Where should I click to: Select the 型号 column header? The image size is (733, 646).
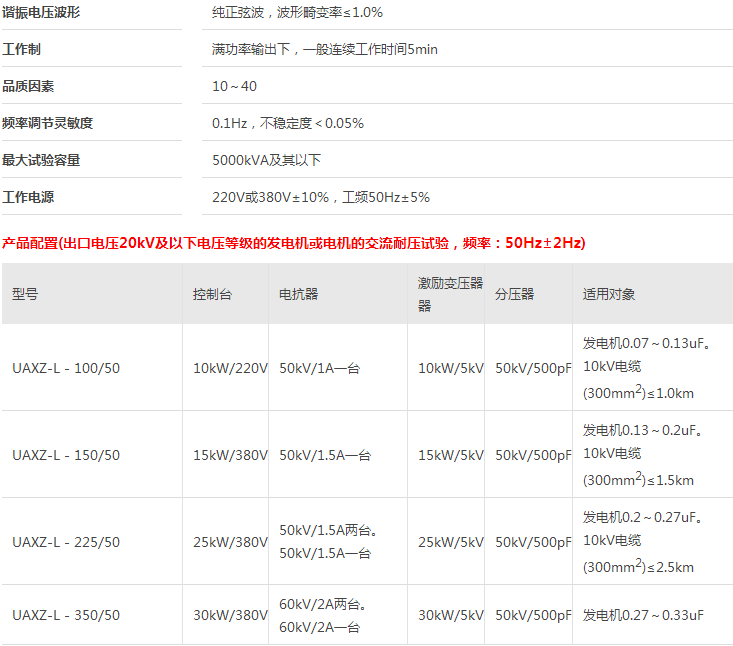point(26,294)
